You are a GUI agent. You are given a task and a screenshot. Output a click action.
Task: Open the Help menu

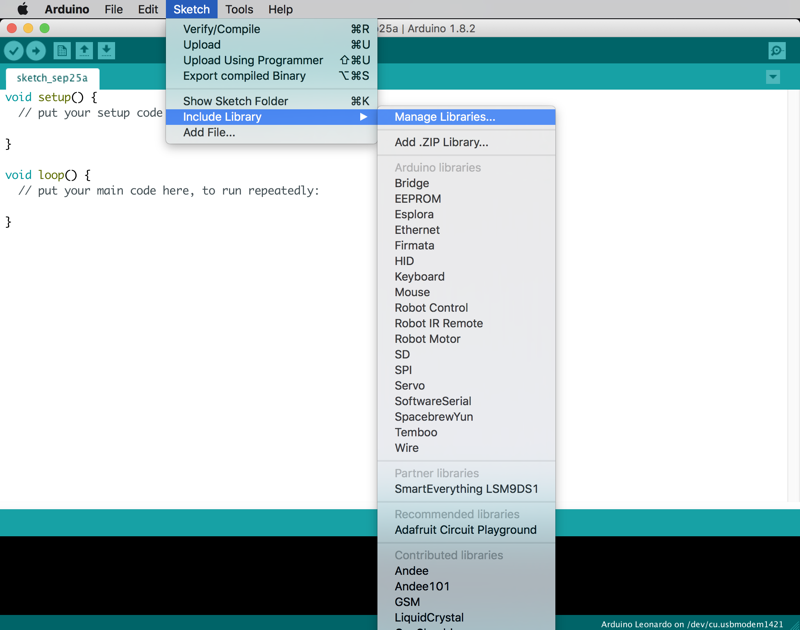coord(281,9)
